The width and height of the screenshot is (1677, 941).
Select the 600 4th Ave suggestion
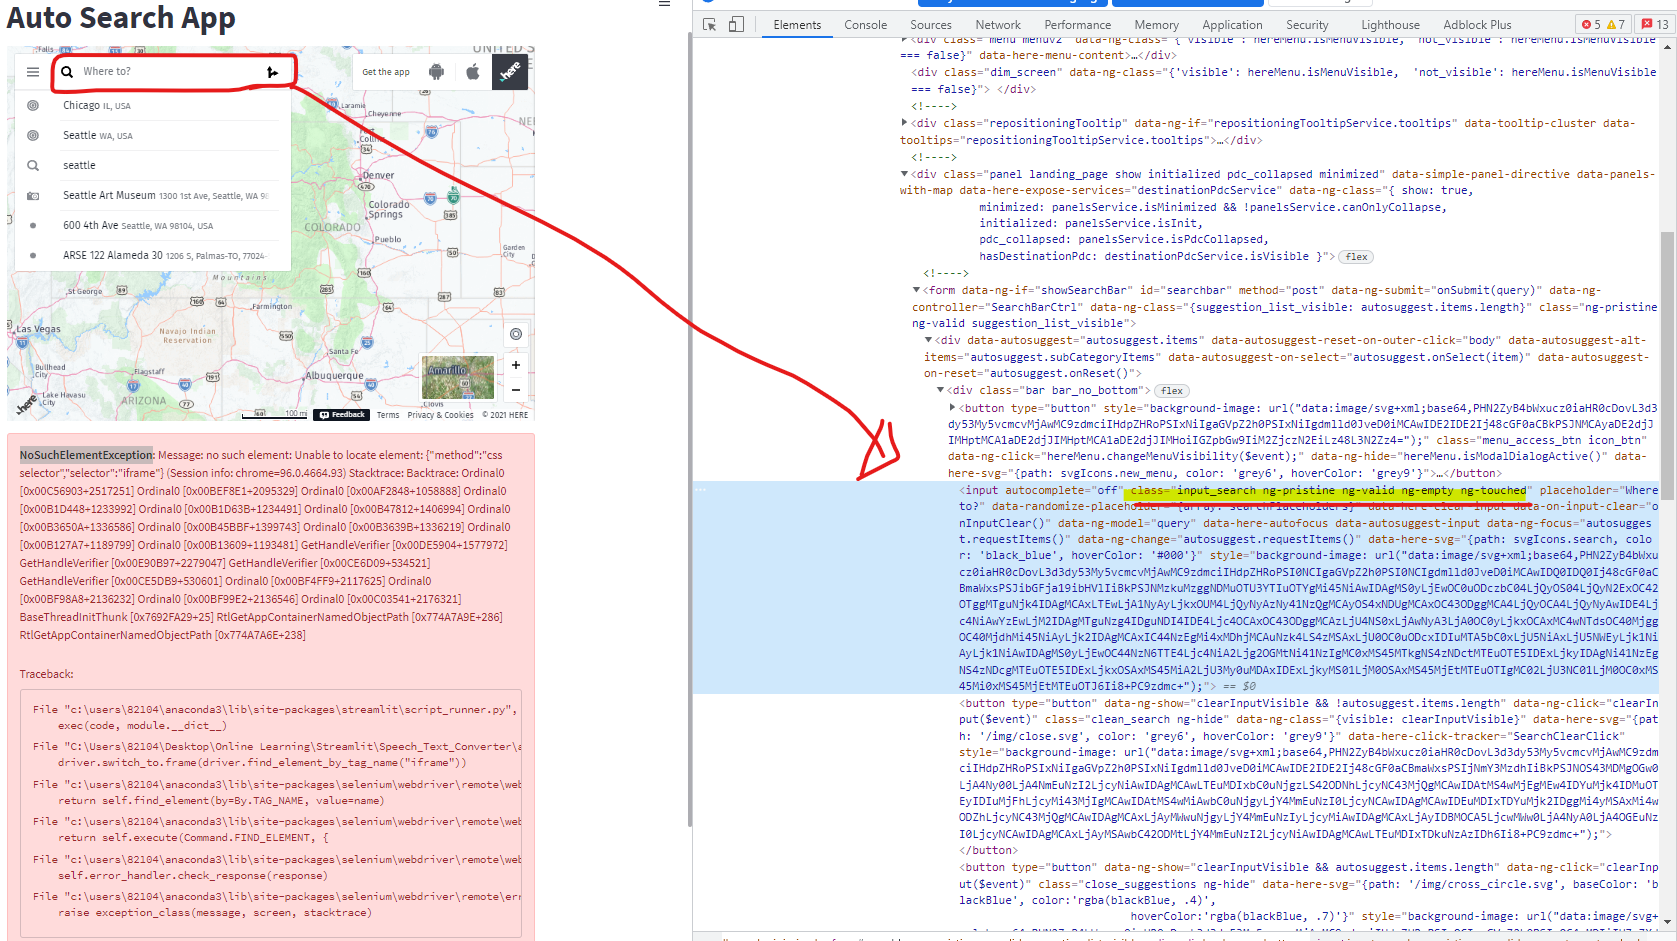(x=153, y=226)
